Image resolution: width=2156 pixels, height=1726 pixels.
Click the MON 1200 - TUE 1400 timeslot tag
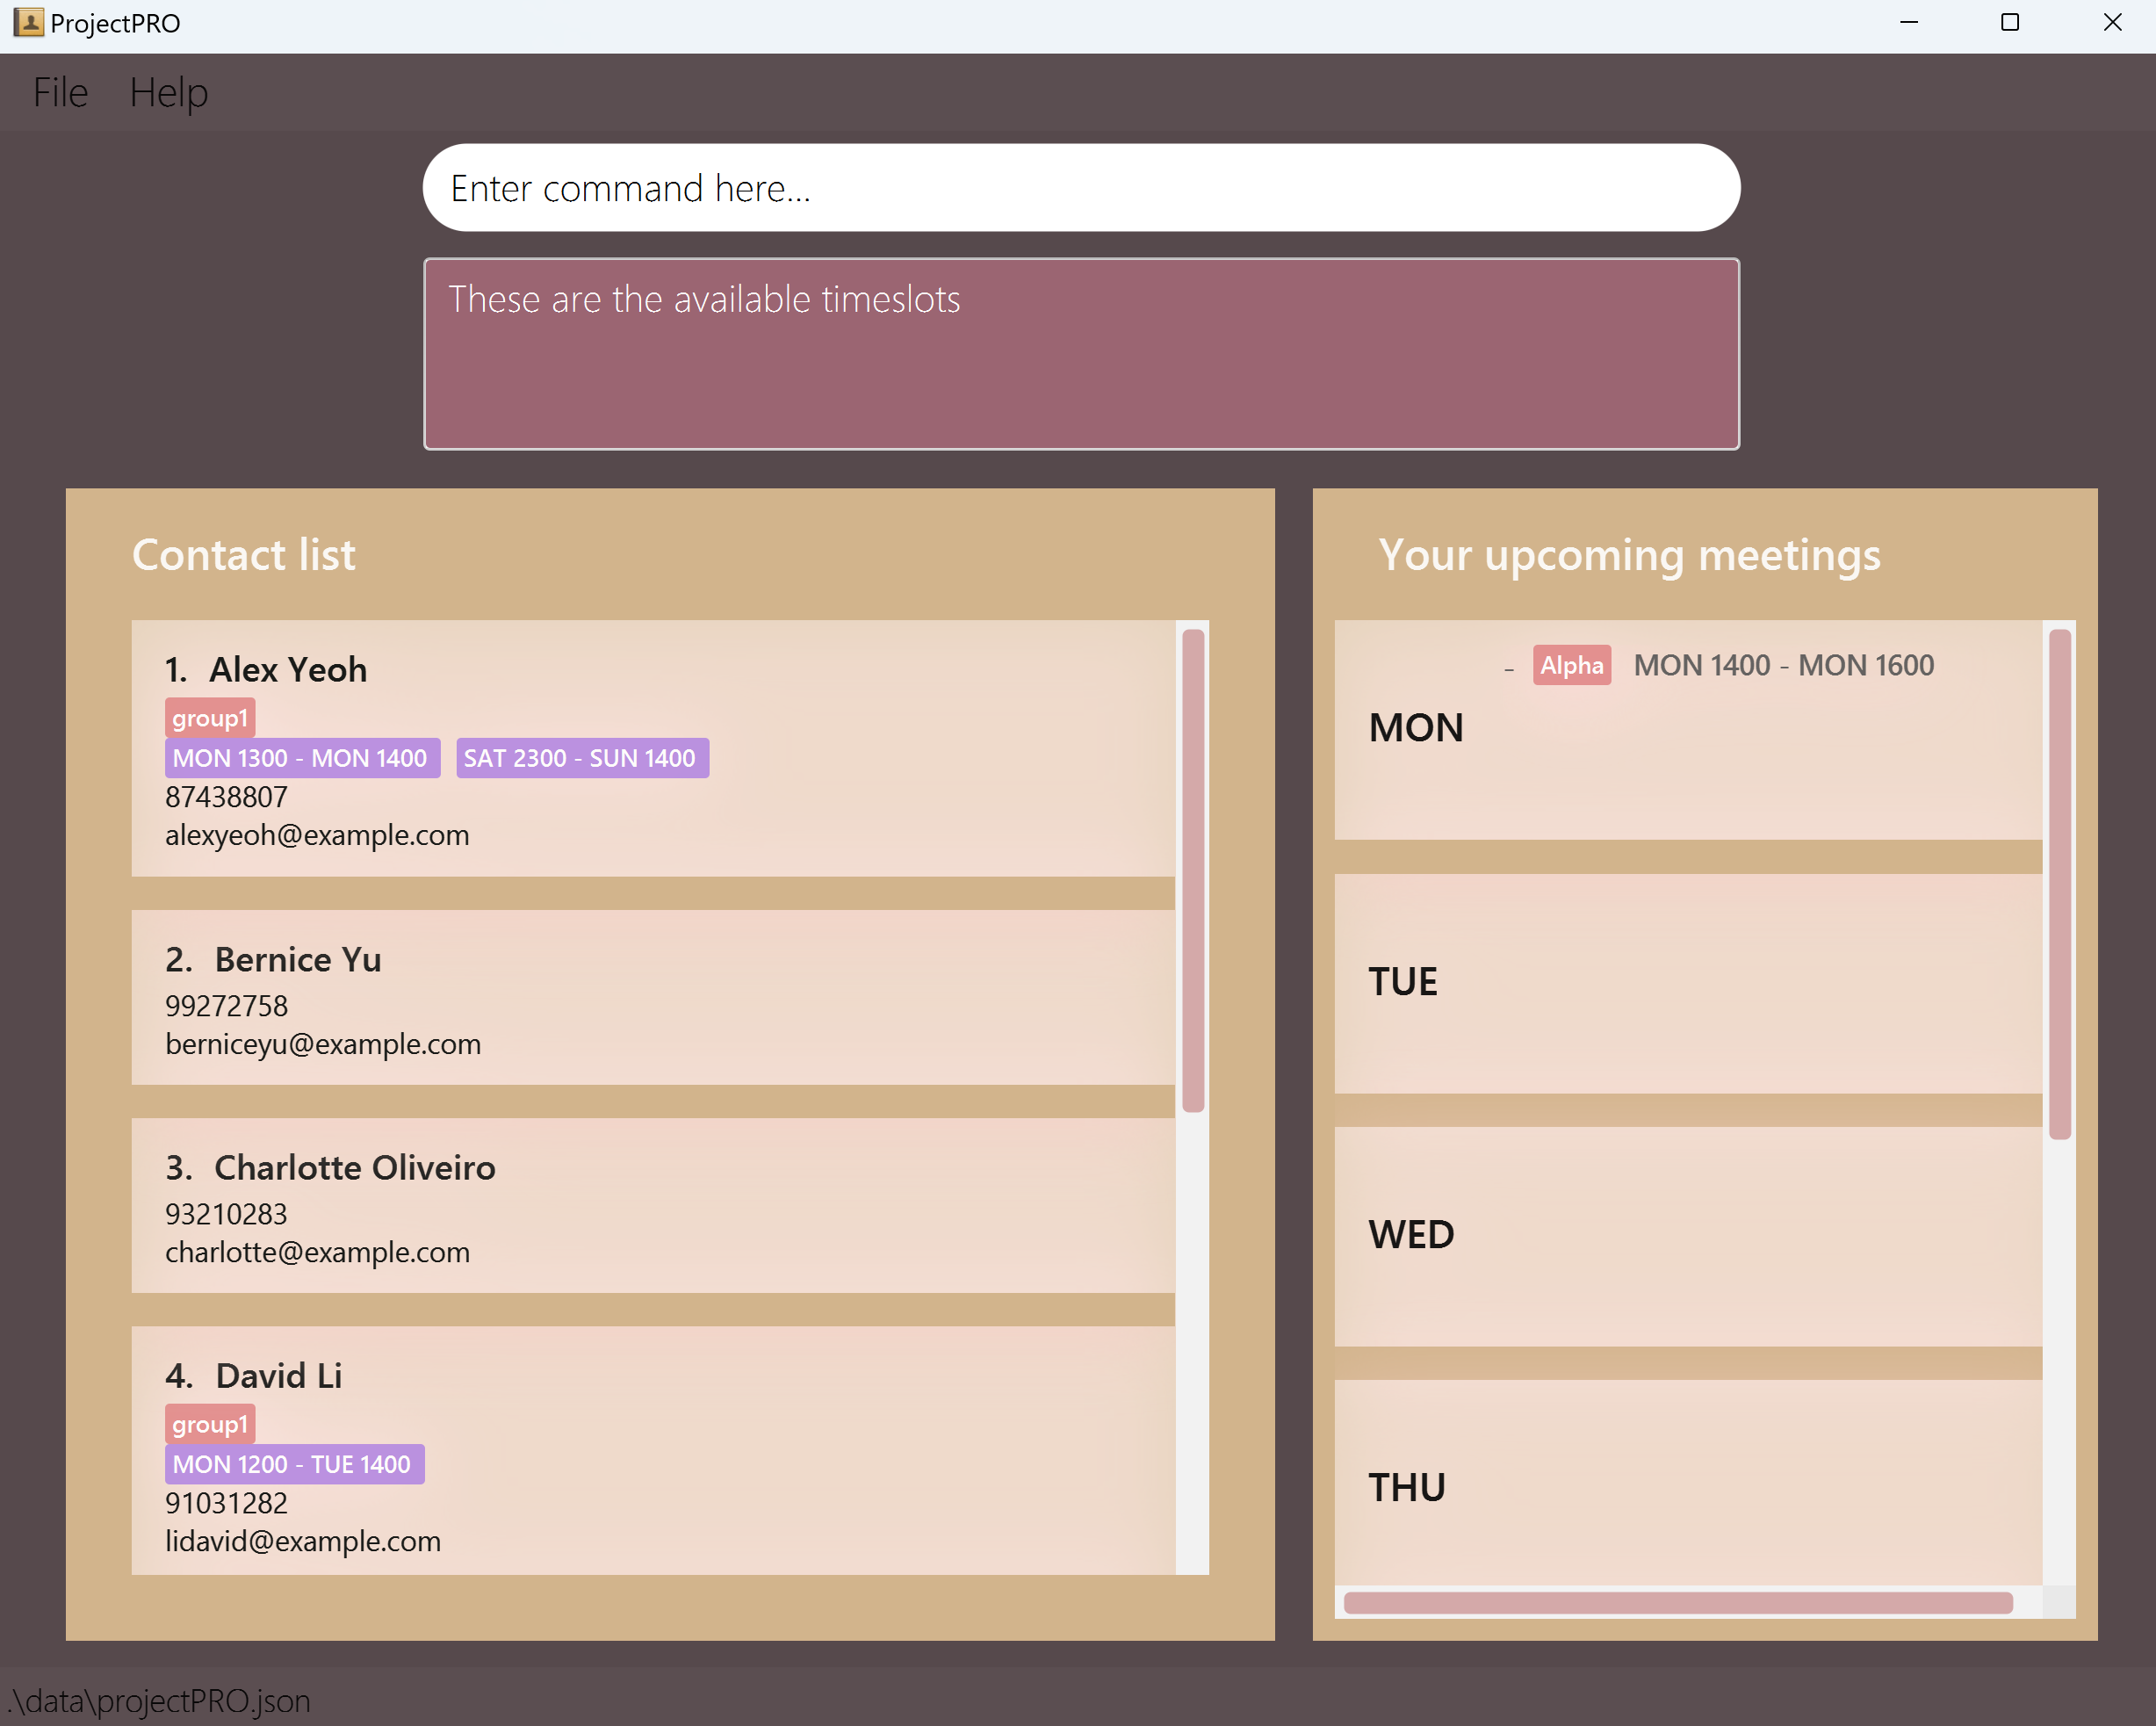tap(293, 1464)
